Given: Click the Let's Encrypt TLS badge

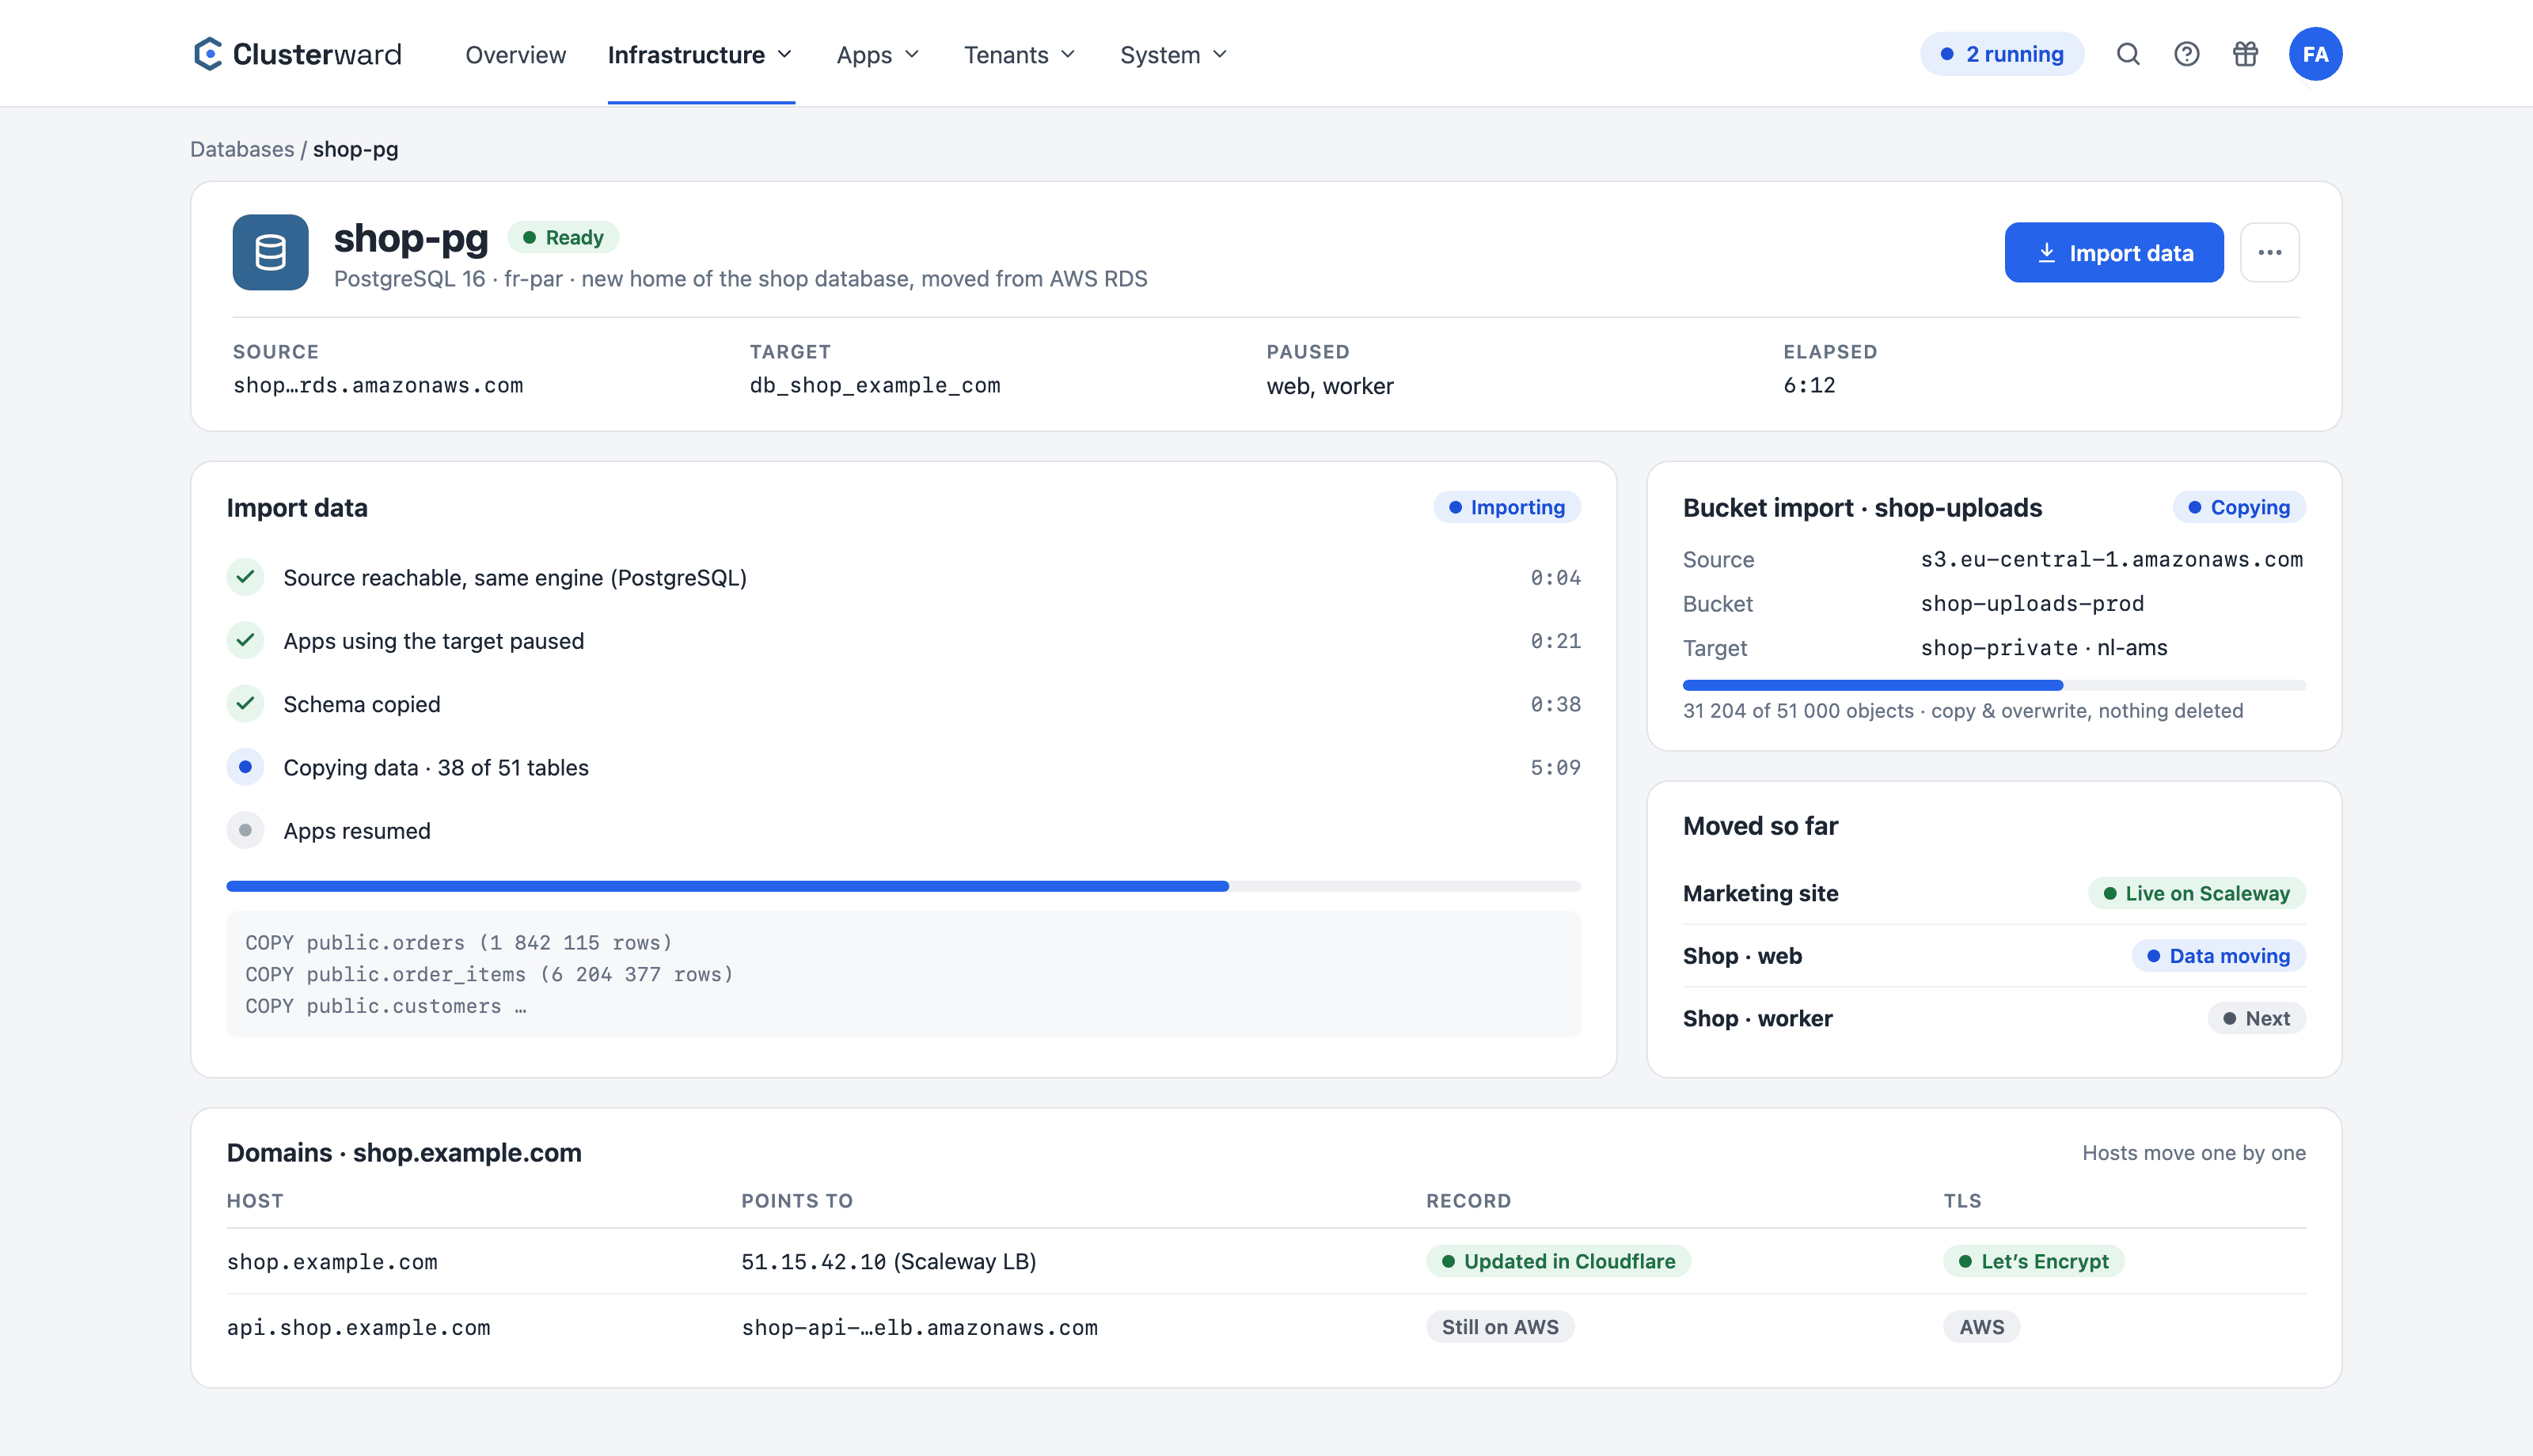Looking at the screenshot, I should pyautogui.click(x=2034, y=1261).
